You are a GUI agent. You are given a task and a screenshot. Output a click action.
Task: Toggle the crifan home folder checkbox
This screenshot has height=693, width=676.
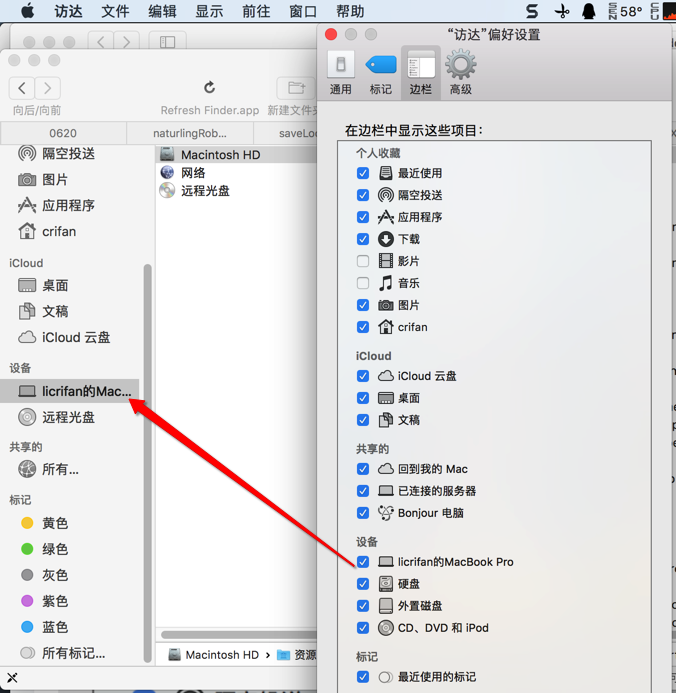click(x=363, y=327)
